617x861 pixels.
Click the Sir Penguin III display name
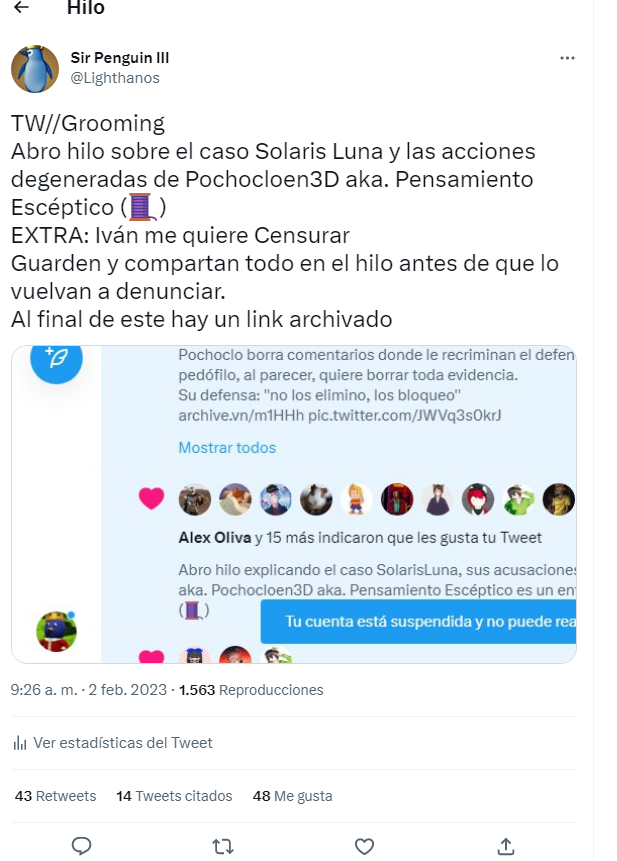point(120,58)
